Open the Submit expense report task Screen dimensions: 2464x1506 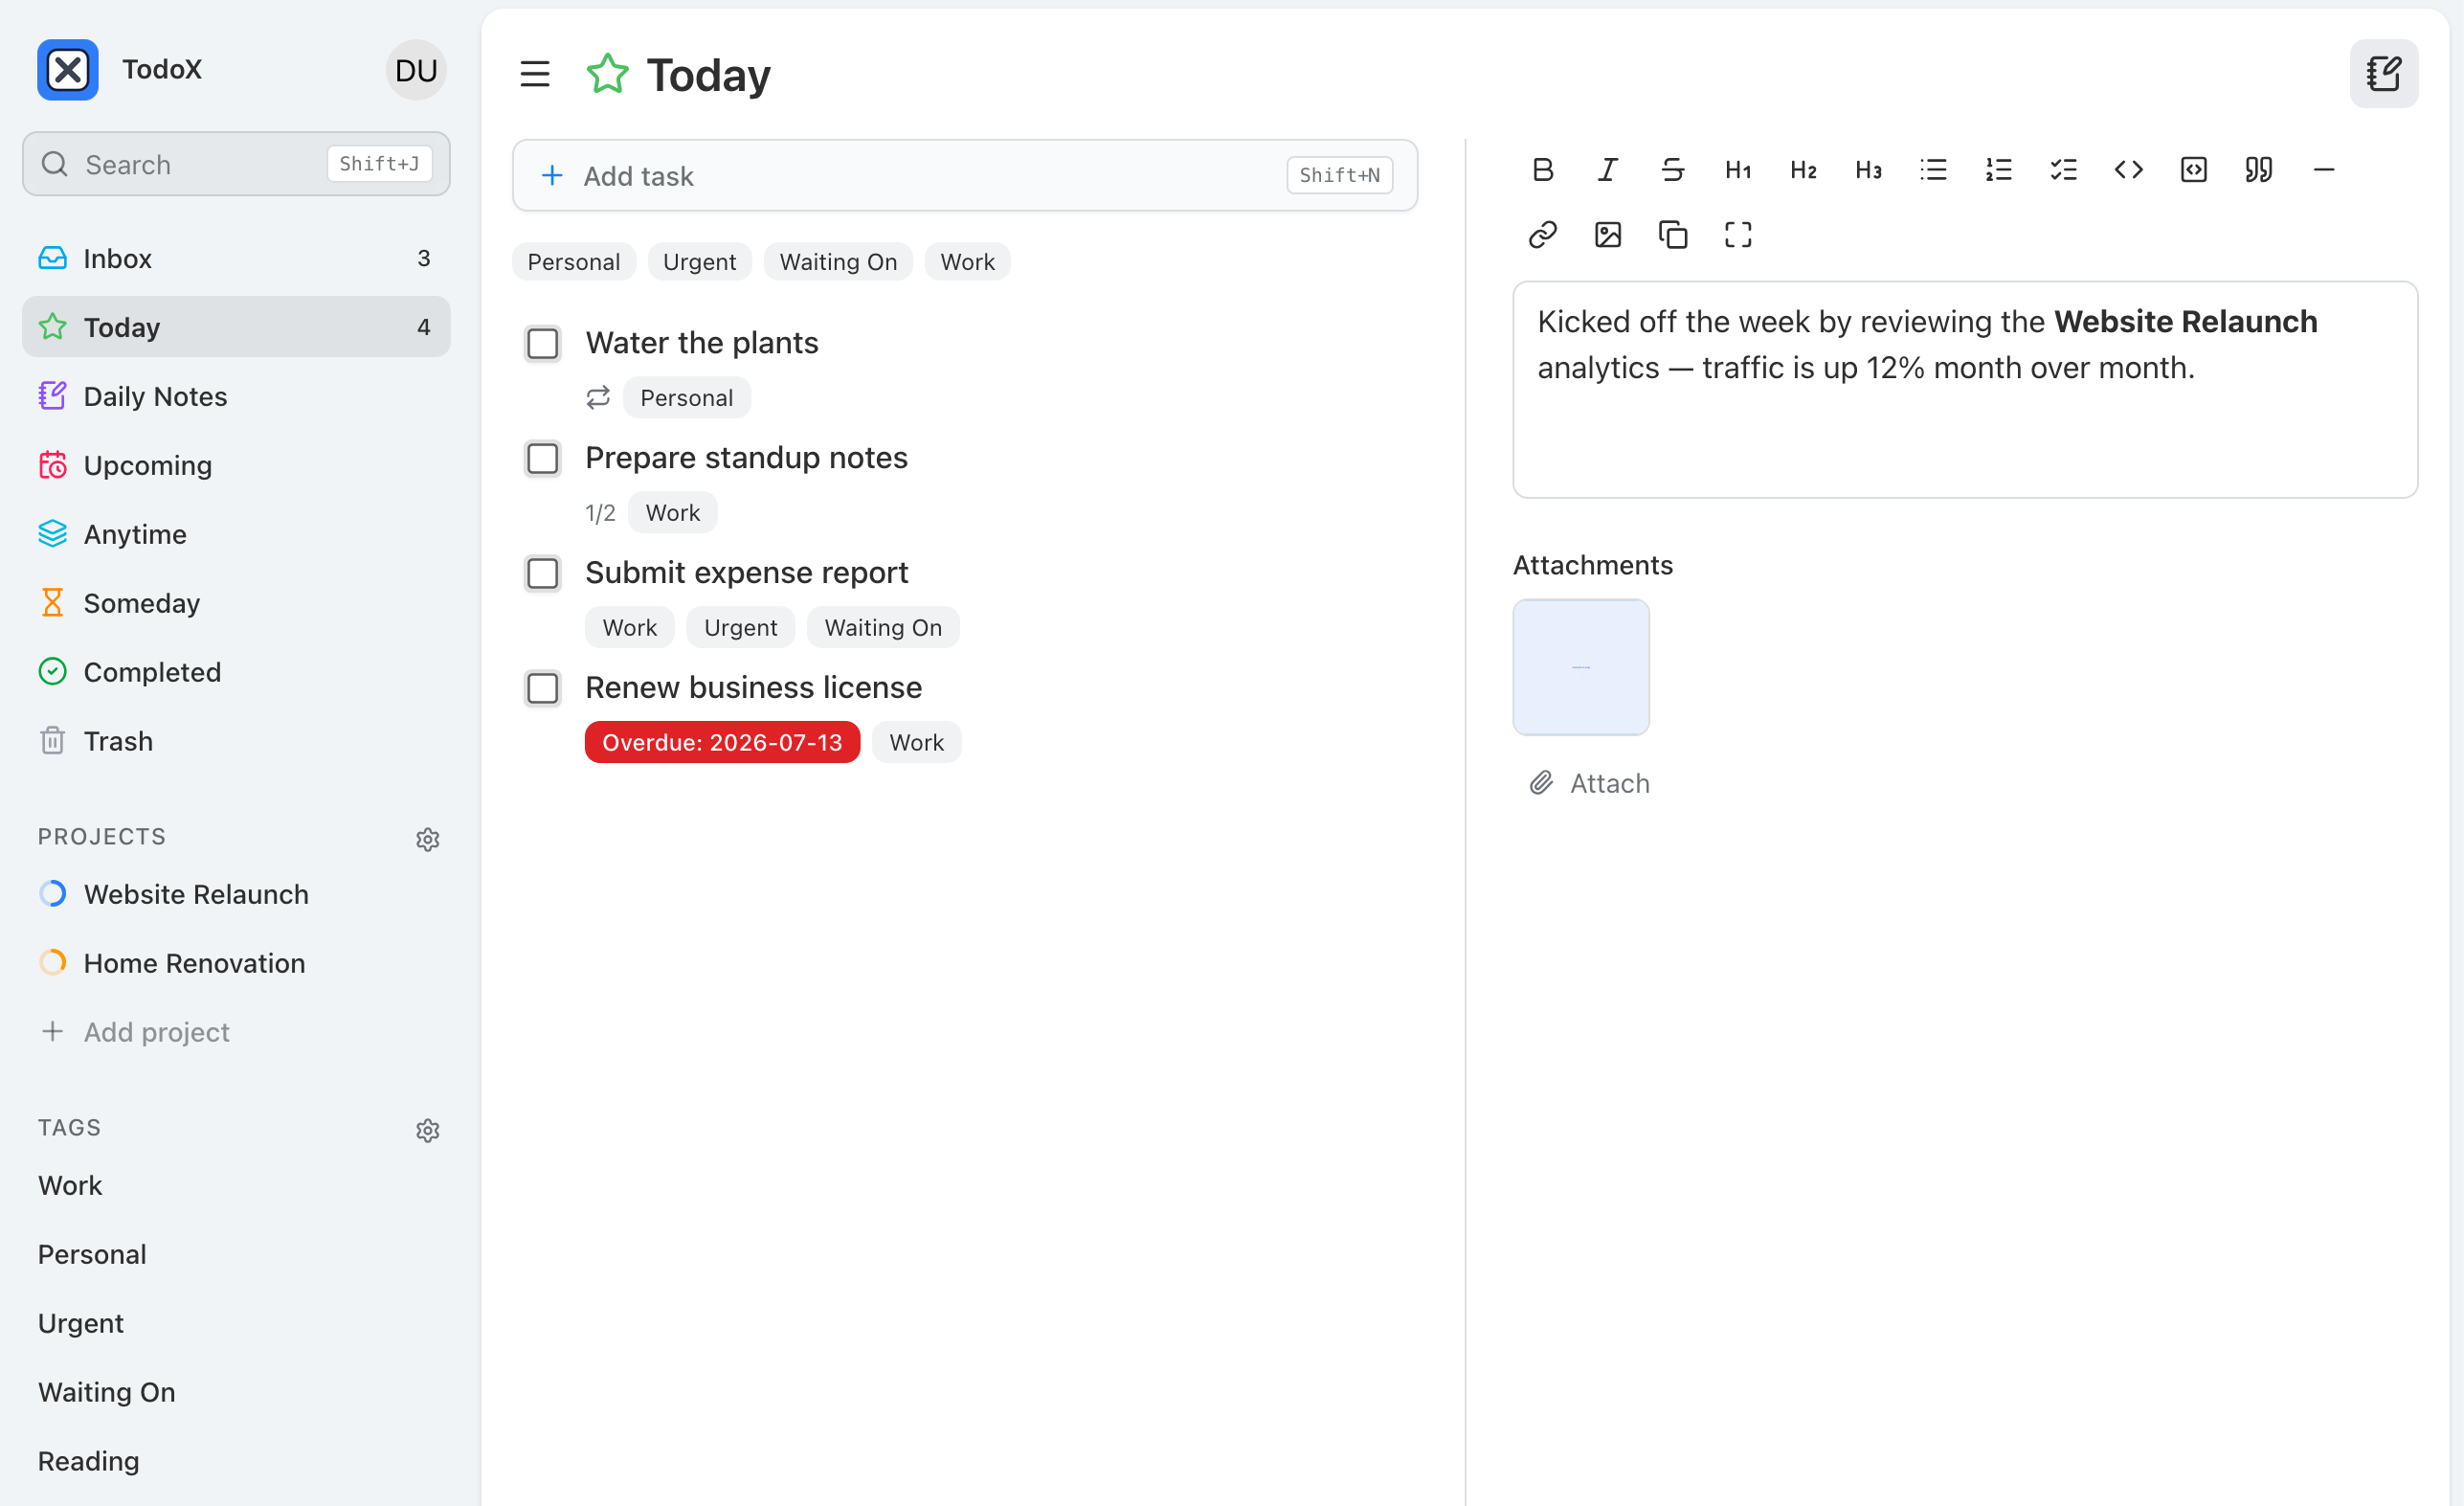point(746,573)
